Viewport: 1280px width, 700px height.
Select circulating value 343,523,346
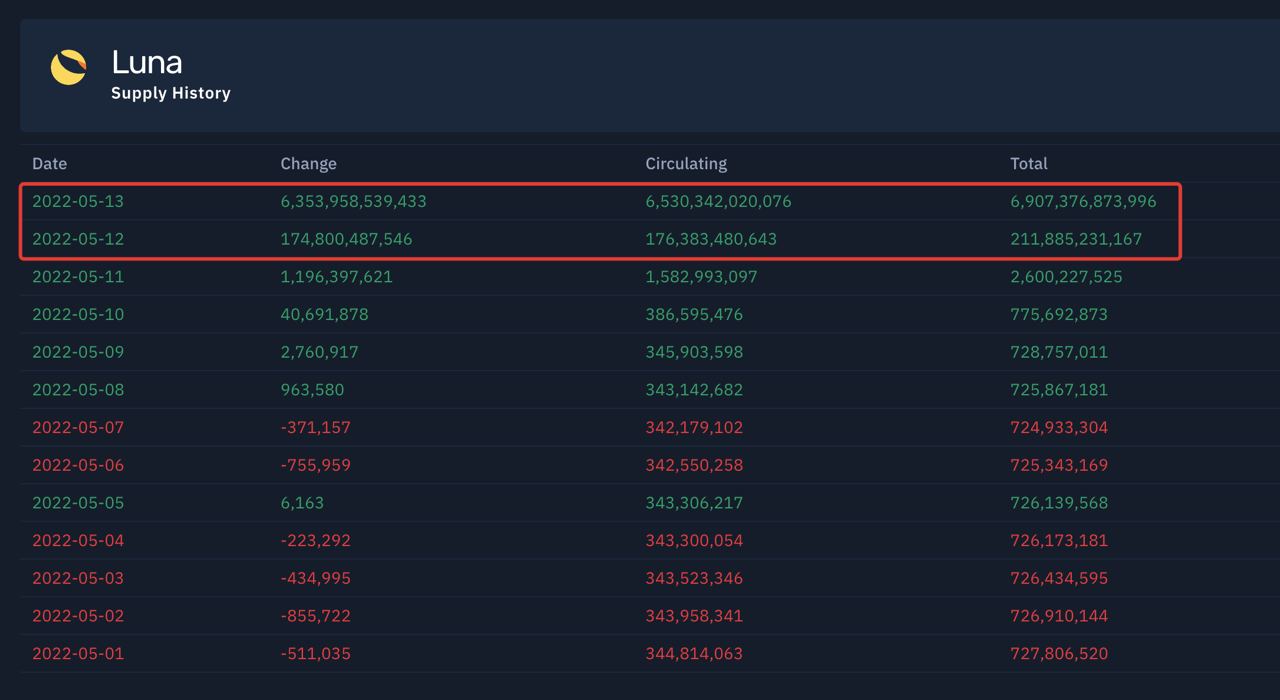coord(694,578)
